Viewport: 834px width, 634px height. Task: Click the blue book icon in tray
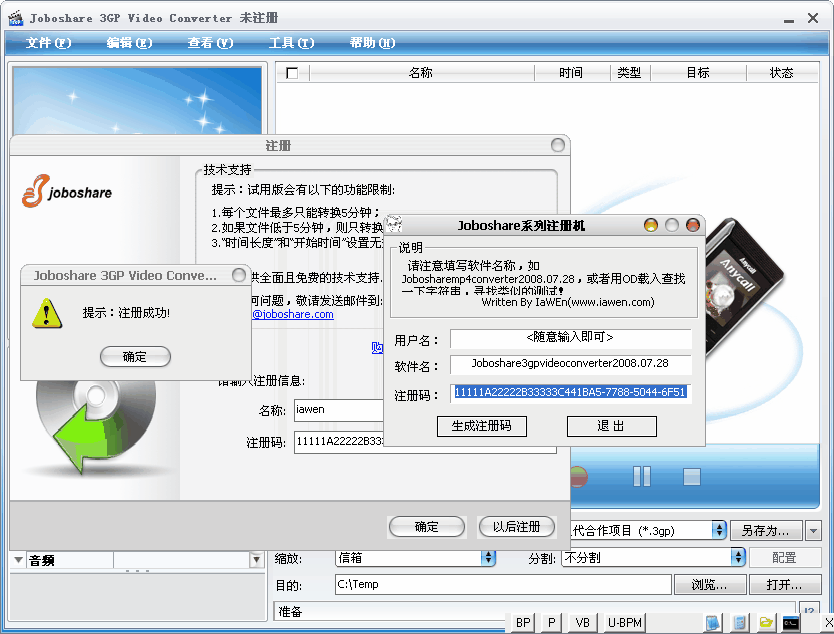(x=713, y=623)
